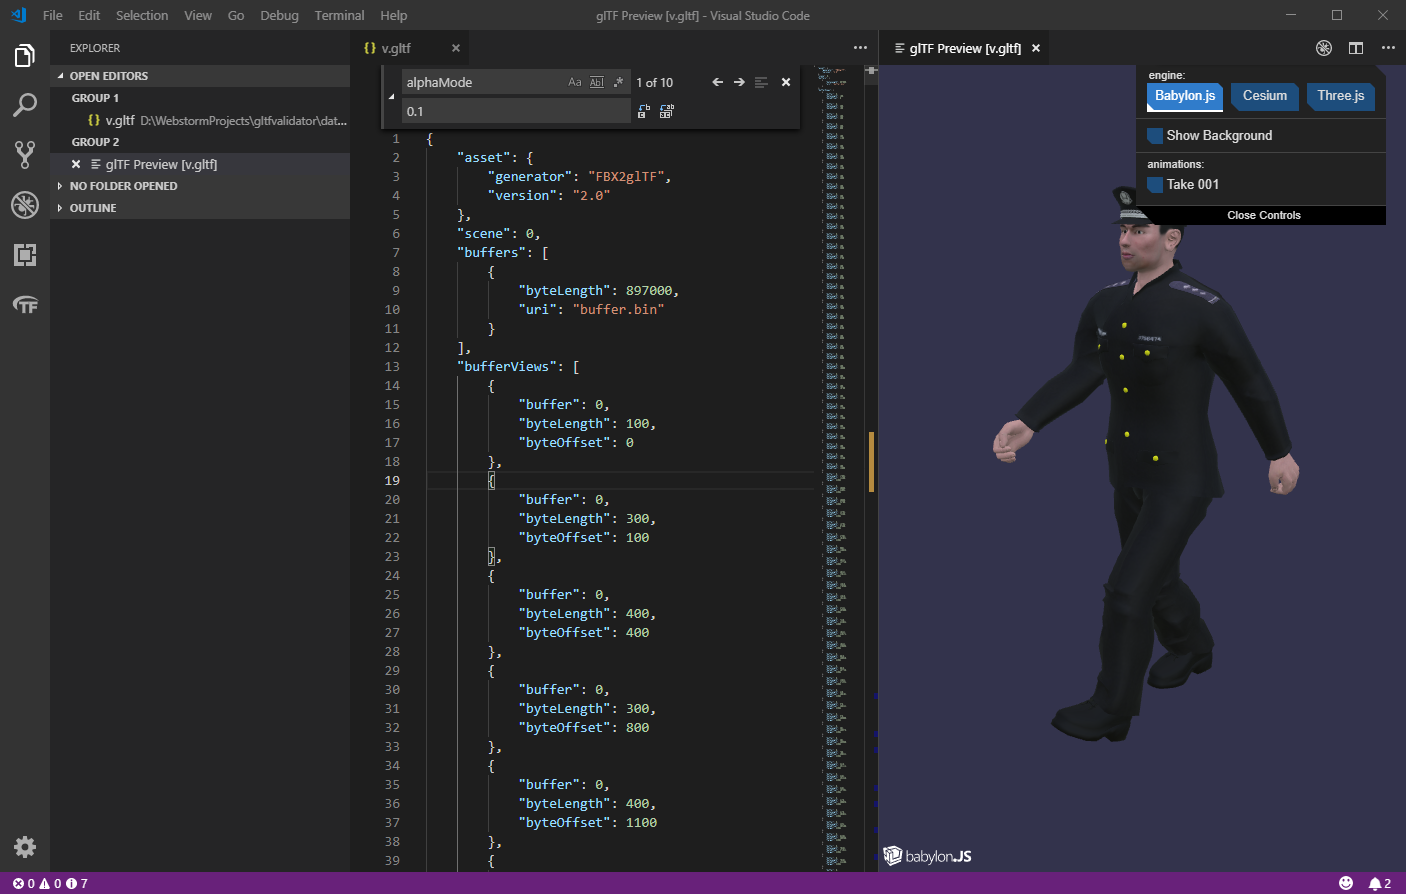Expand the No Folder Opened section
1406x894 pixels.
[123, 186]
